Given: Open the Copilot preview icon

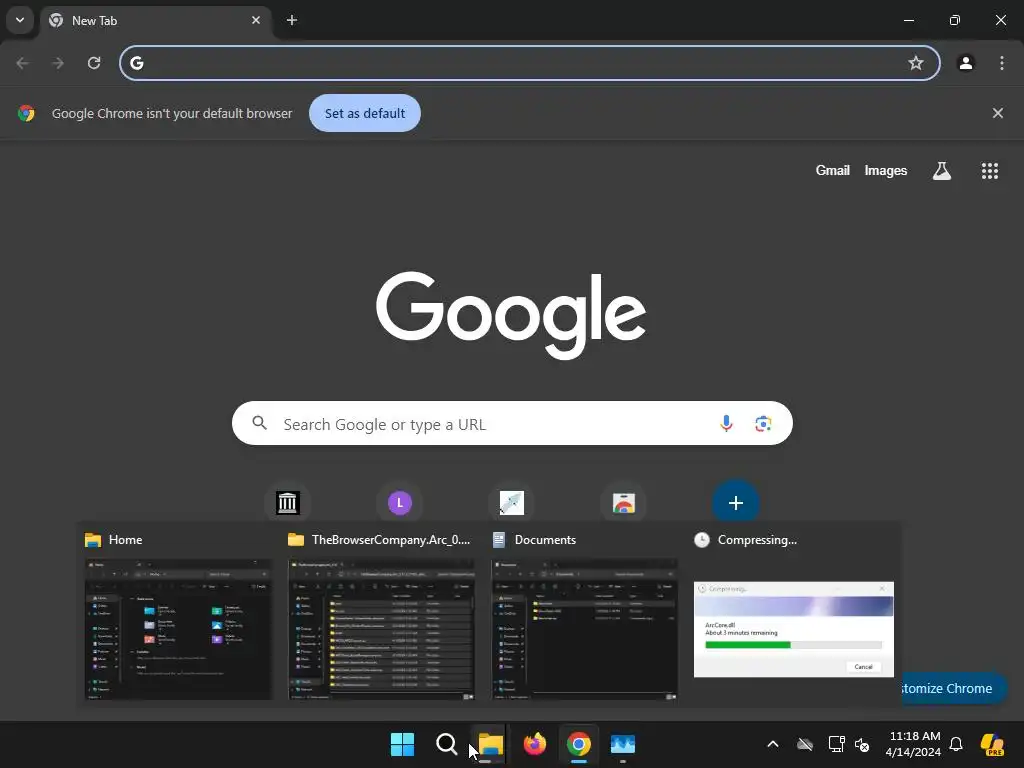Looking at the screenshot, I should pyautogui.click(x=993, y=744).
